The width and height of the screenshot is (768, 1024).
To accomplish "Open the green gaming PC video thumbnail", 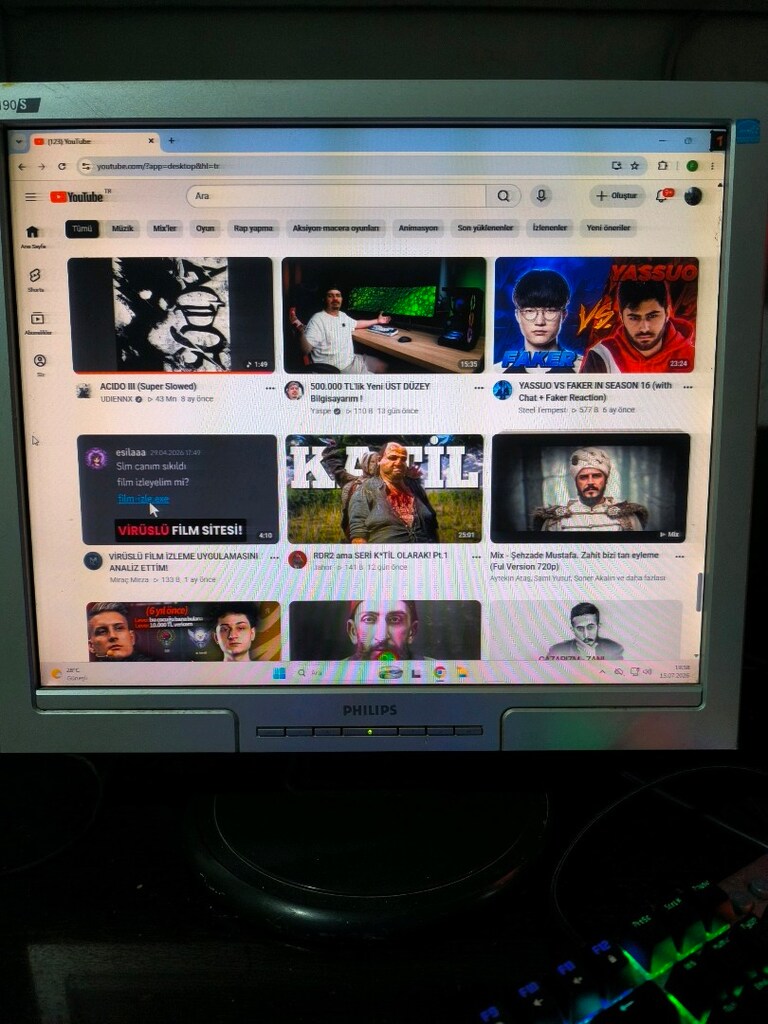I will (x=384, y=315).
